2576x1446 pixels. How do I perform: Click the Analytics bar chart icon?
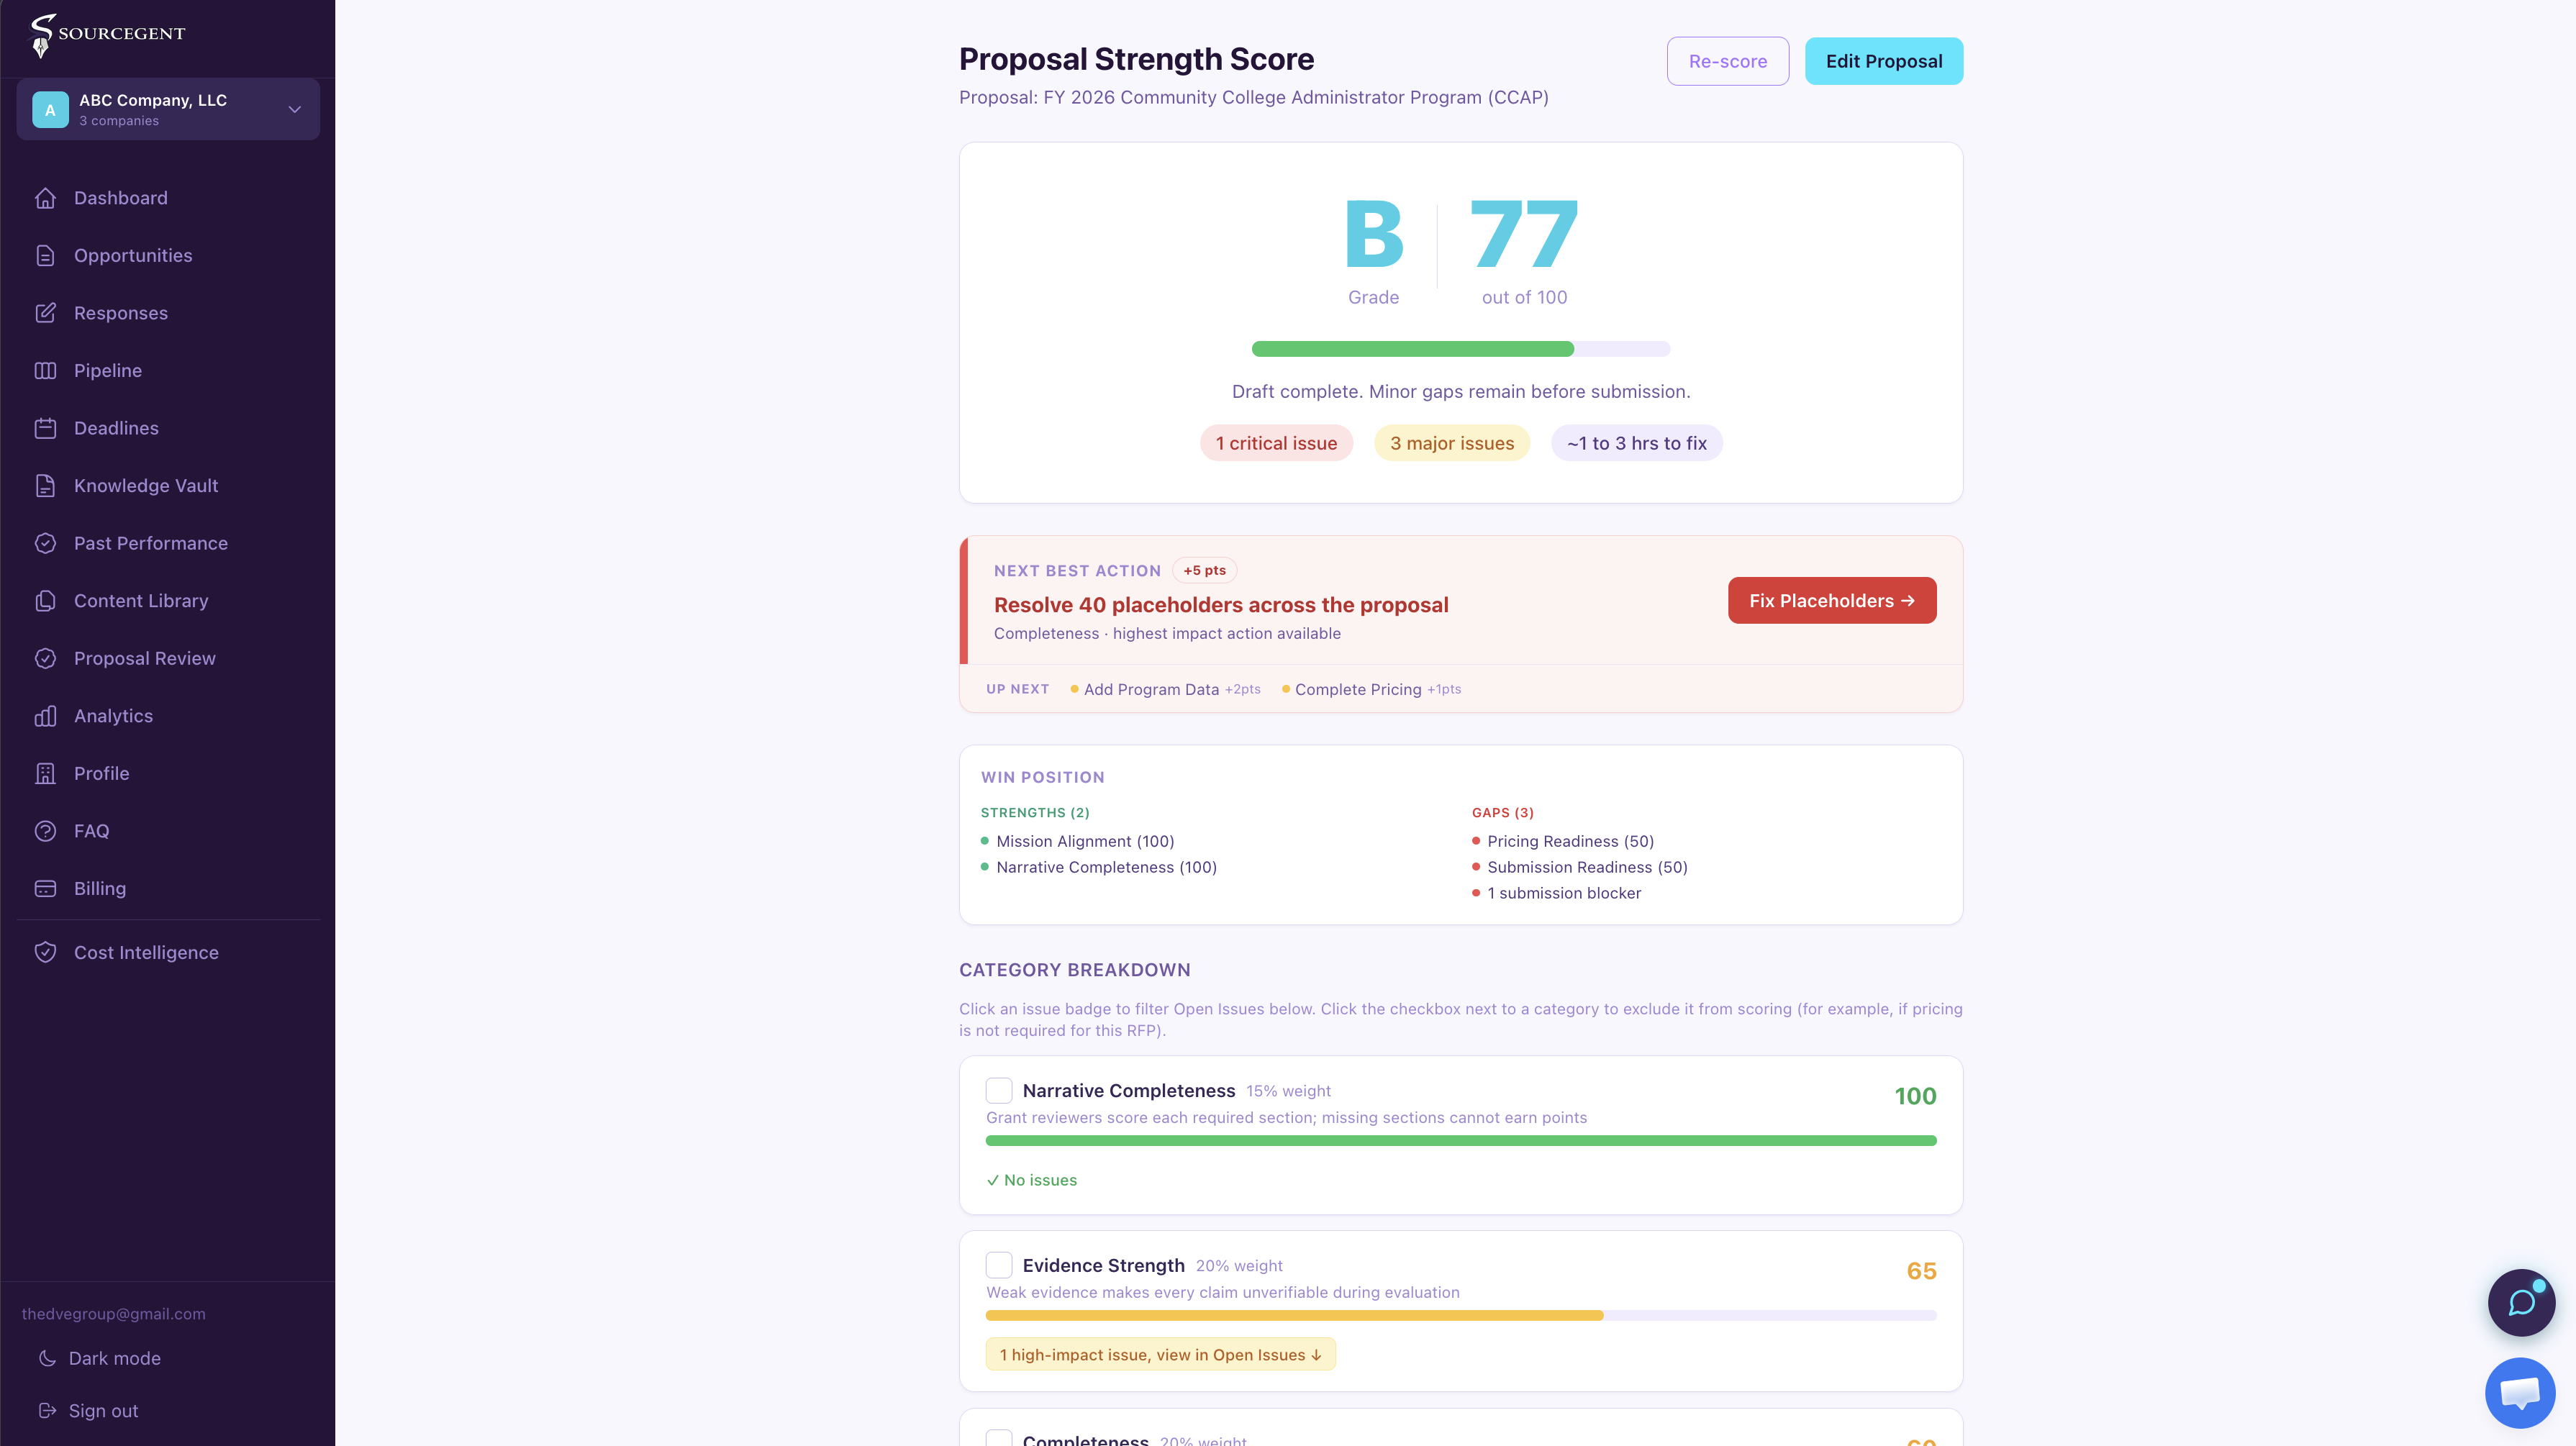[45, 716]
